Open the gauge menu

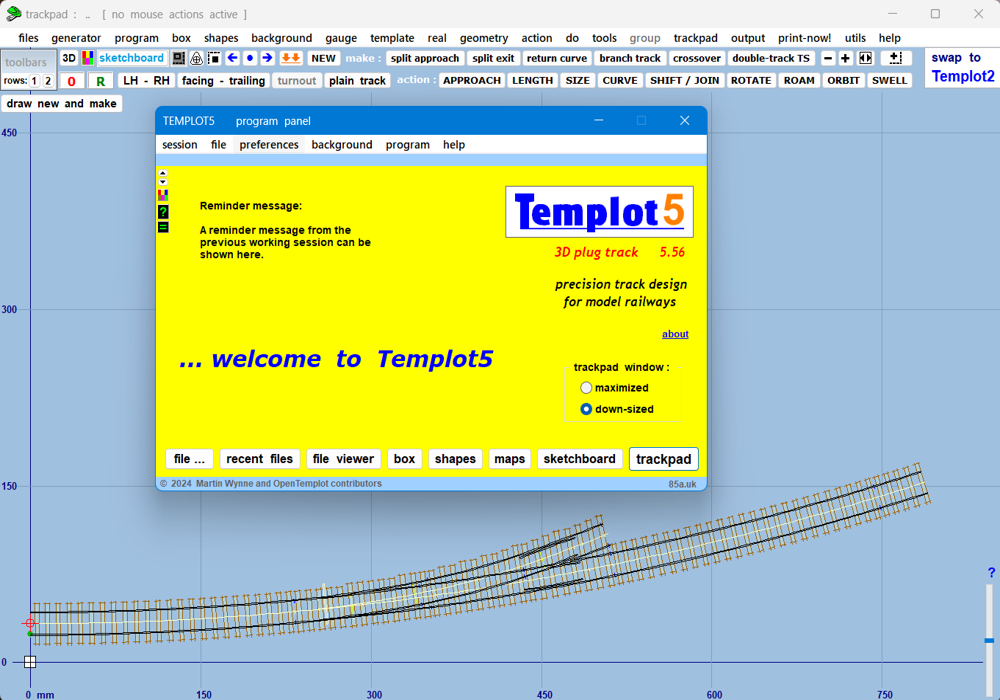point(341,38)
